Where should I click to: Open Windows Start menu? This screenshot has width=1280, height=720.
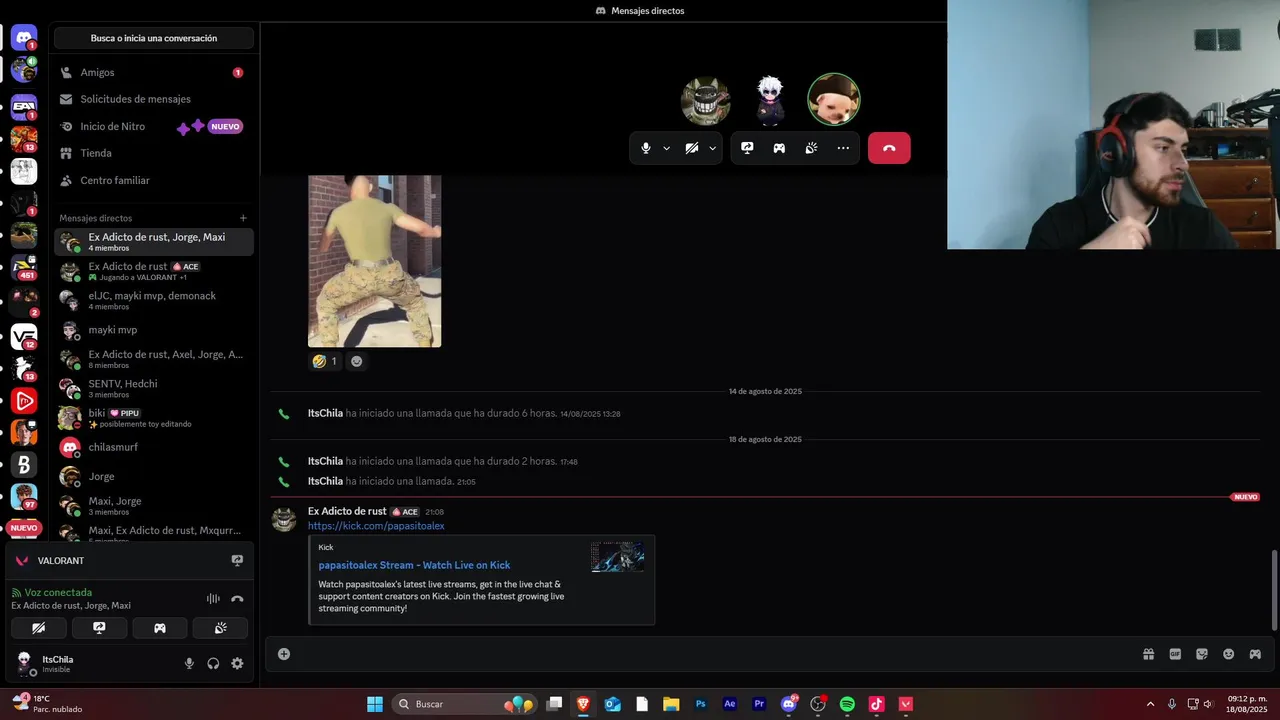pyautogui.click(x=375, y=704)
